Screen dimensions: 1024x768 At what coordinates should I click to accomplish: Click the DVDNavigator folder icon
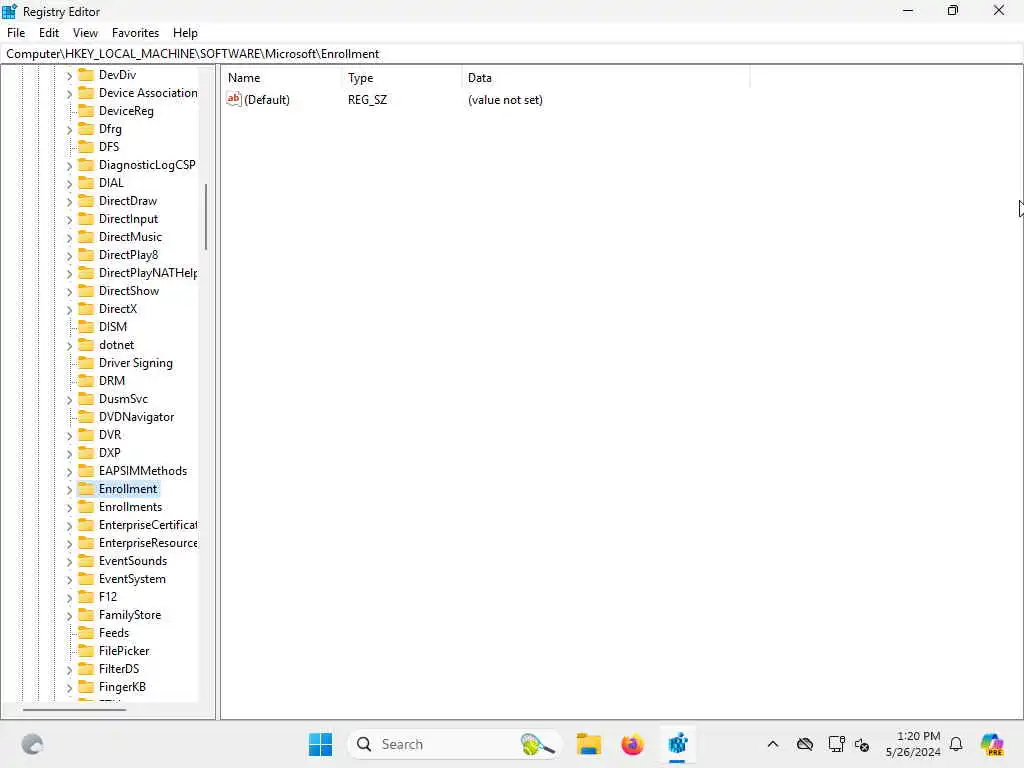tap(86, 416)
